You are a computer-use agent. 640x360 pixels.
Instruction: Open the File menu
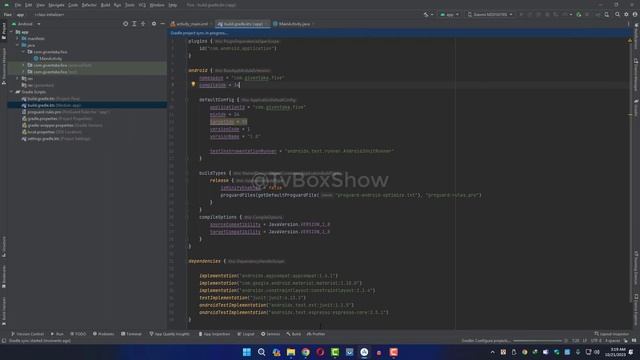pos(18,5)
